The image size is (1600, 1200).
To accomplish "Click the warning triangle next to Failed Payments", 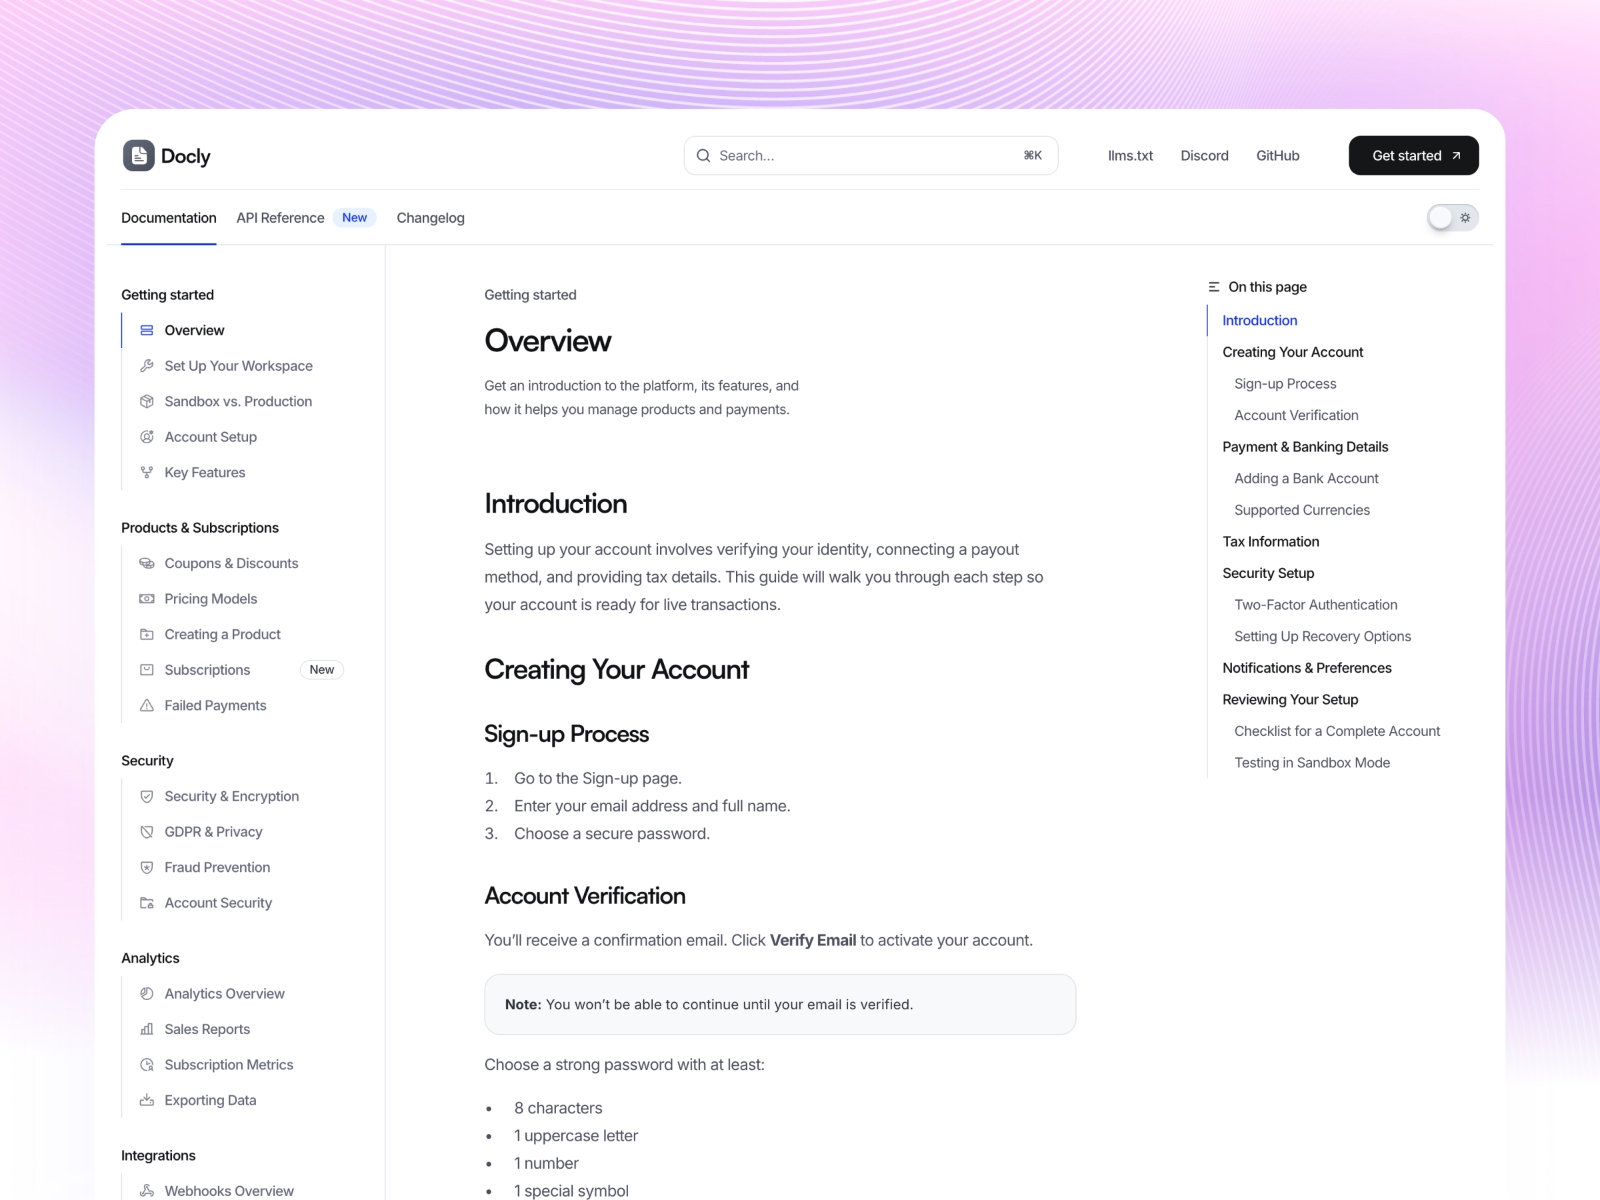I will 146,705.
